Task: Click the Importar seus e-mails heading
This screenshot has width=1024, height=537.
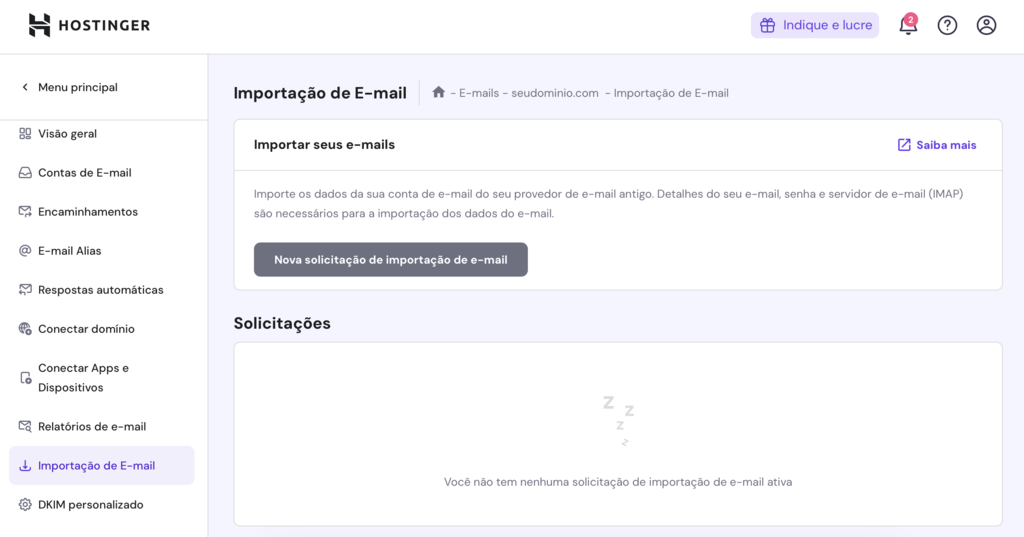Action: [325, 144]
